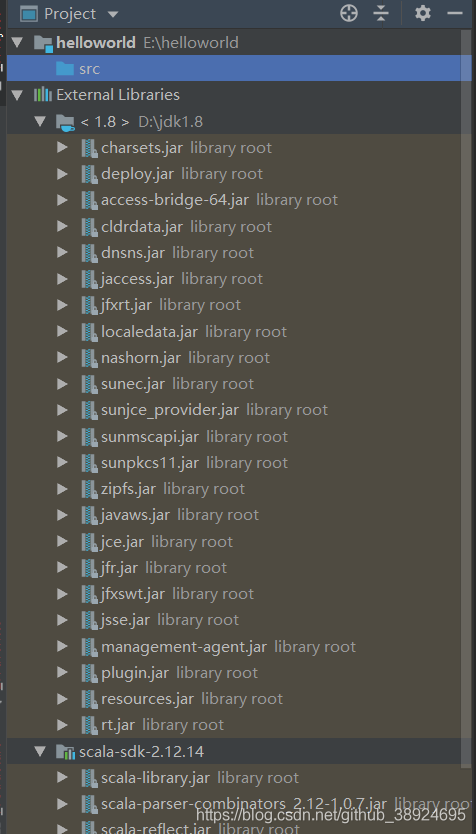Click the locate/select opened file target icon
Screen dimensions: 476x834
point(349,13)
